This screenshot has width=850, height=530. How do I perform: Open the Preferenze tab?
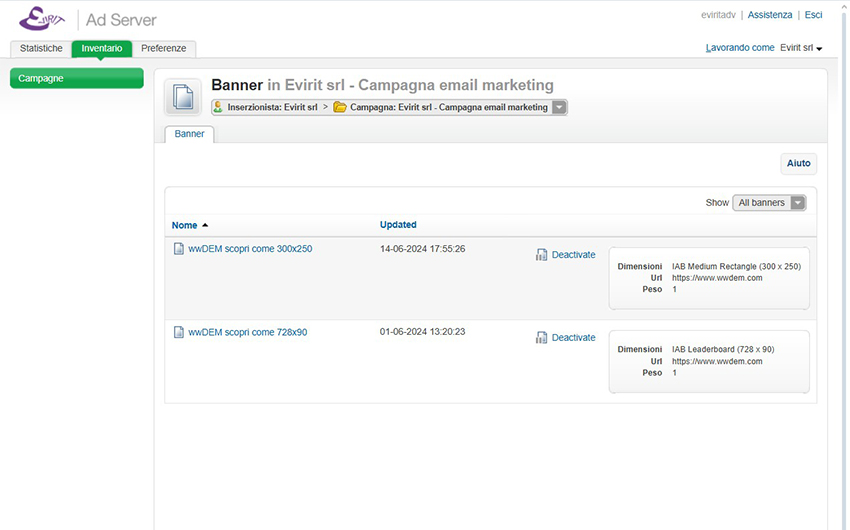tap(163, 48)
